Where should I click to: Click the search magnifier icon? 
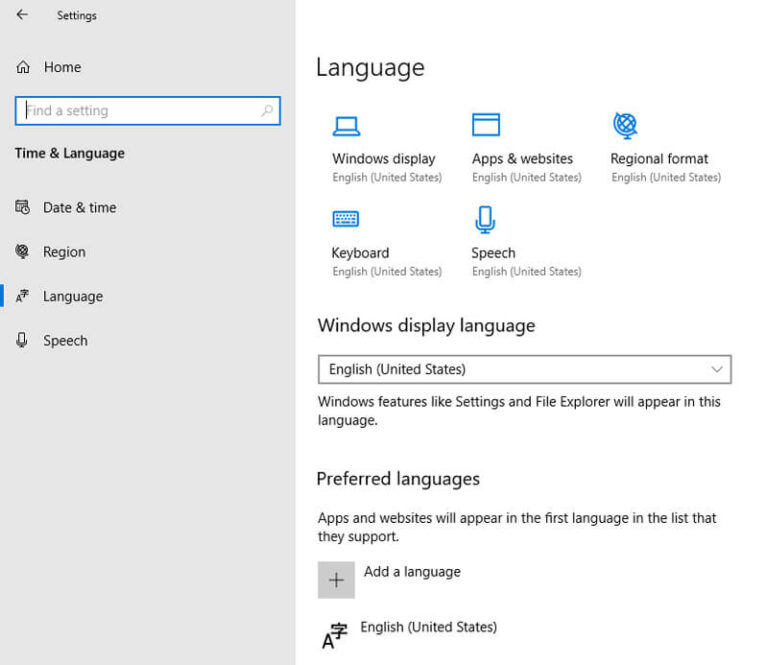[267, 111]
